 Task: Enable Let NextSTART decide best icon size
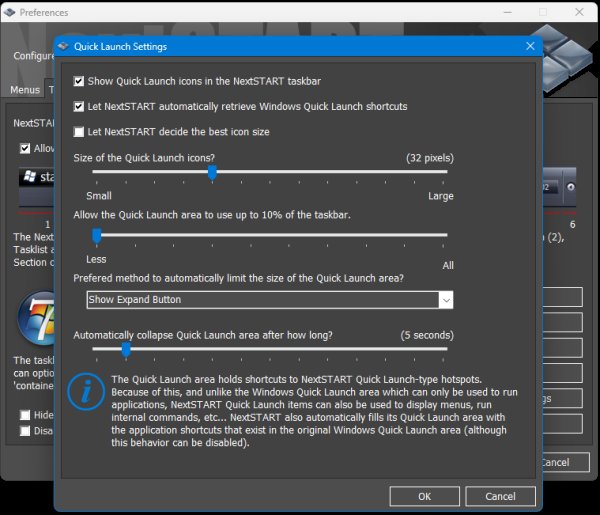[x=80, y=131]
